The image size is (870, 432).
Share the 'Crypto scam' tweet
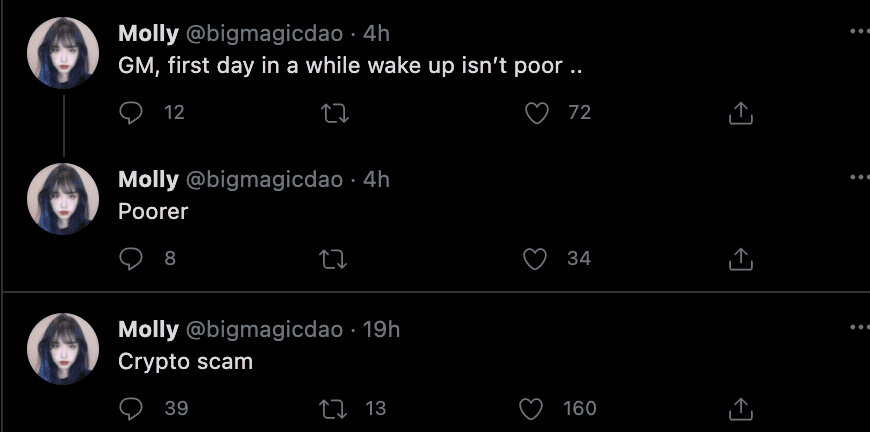tap(740, 408)
